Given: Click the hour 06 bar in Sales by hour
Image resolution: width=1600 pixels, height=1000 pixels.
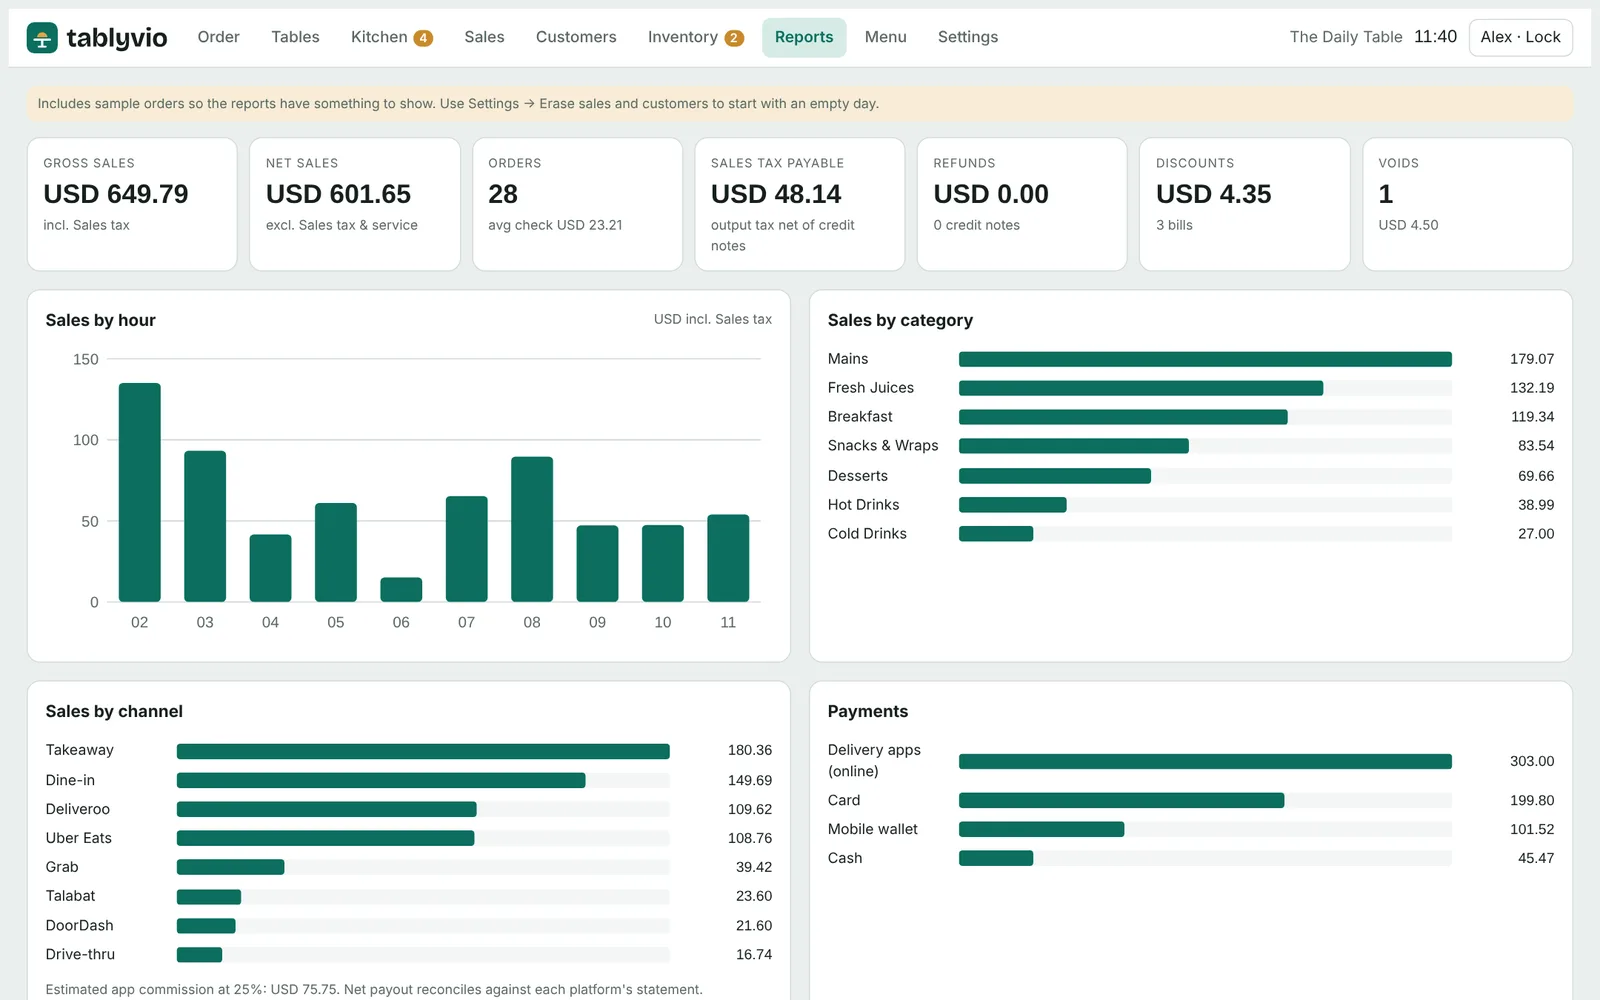Looking at the screenshot, I should tap(401, 590).
